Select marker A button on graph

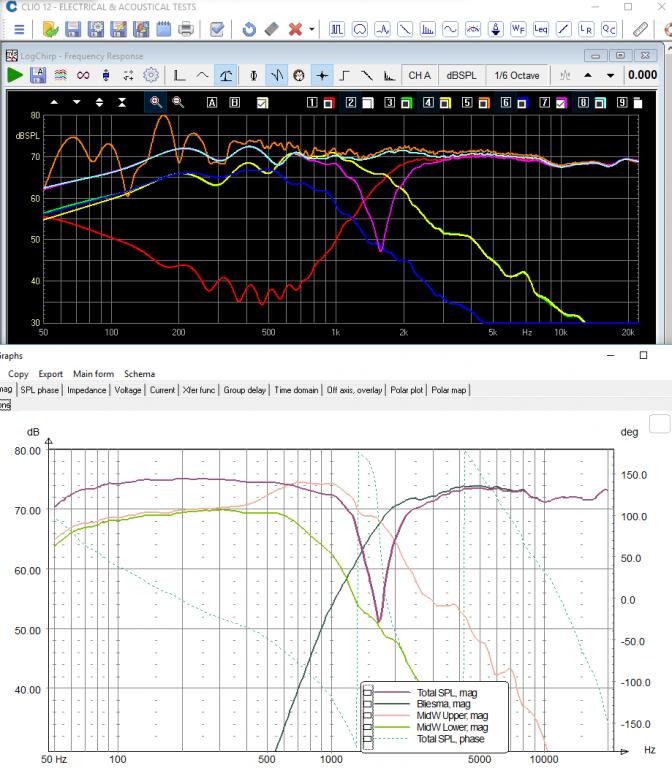(x=212, y=102)
